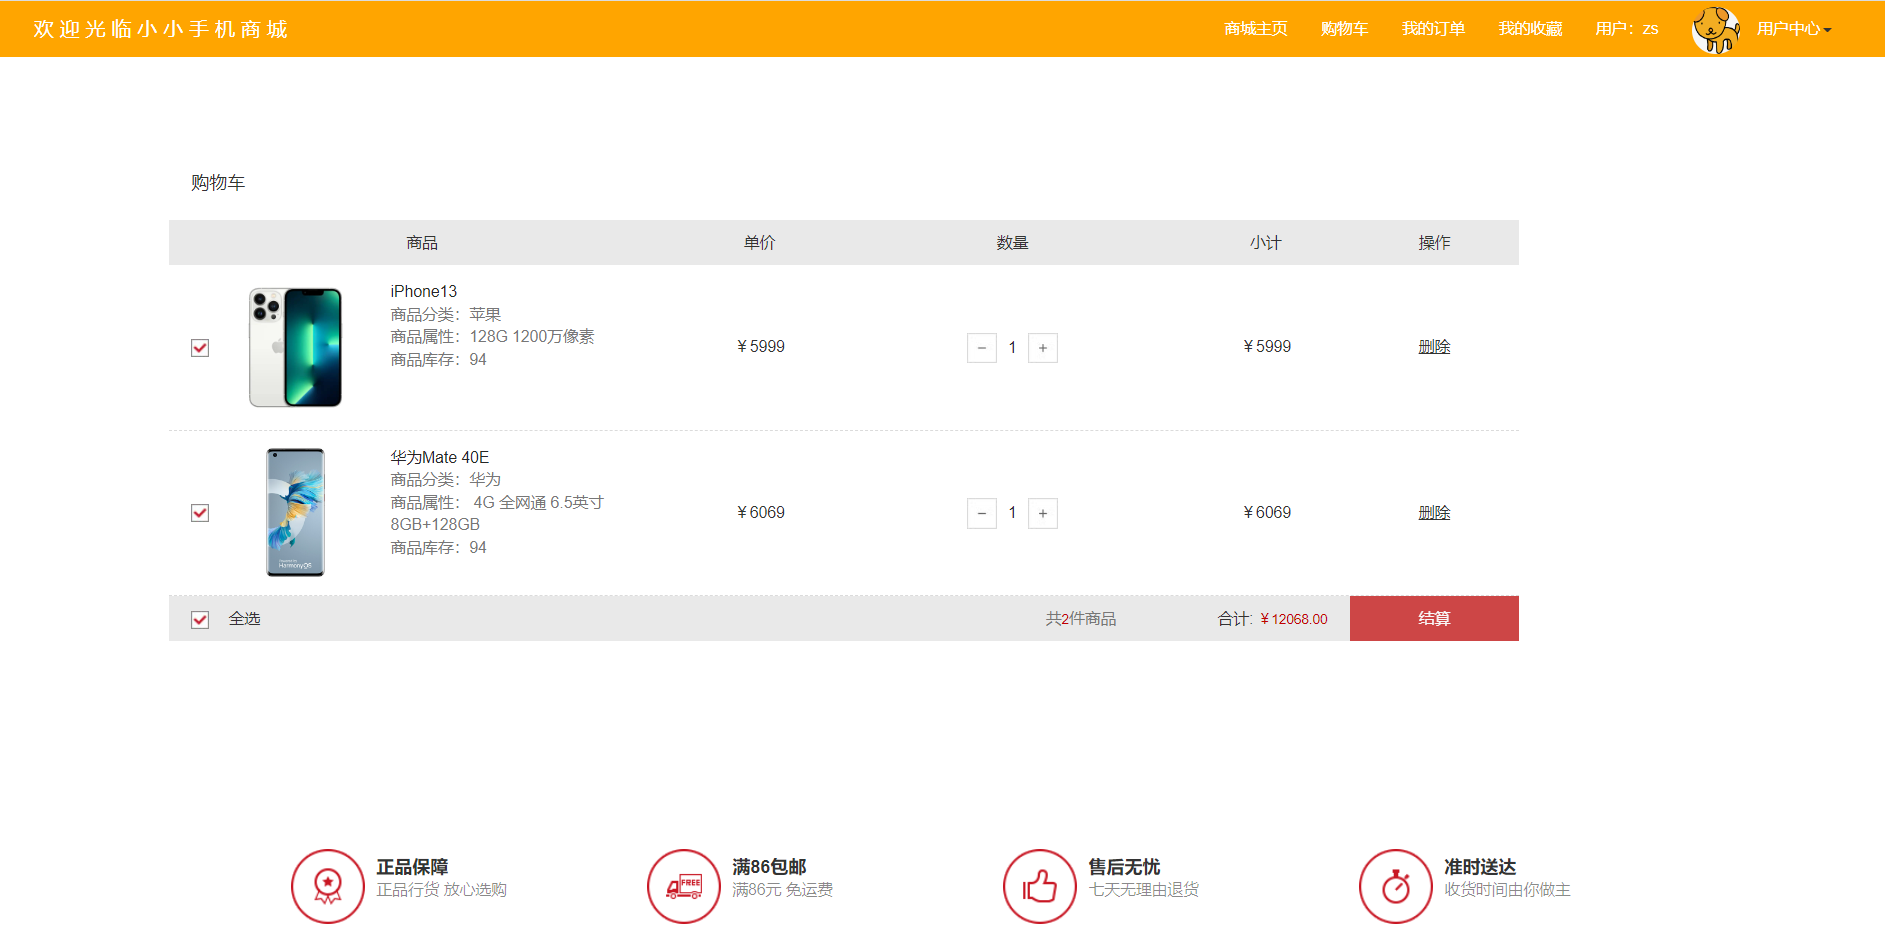Open the iPhone13 product thumbnail
Image resolution: width=1885 pixels, height=936 pixels.
click(295, 347)
